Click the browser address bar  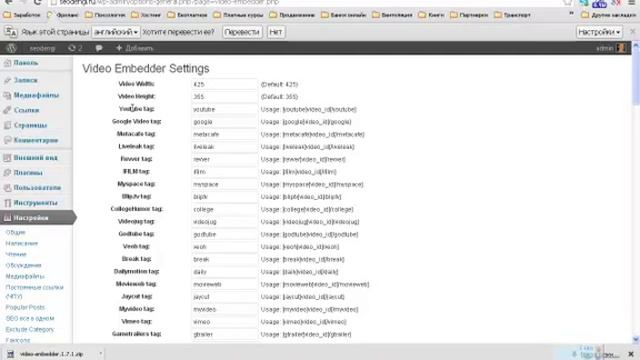click(306, 2)
